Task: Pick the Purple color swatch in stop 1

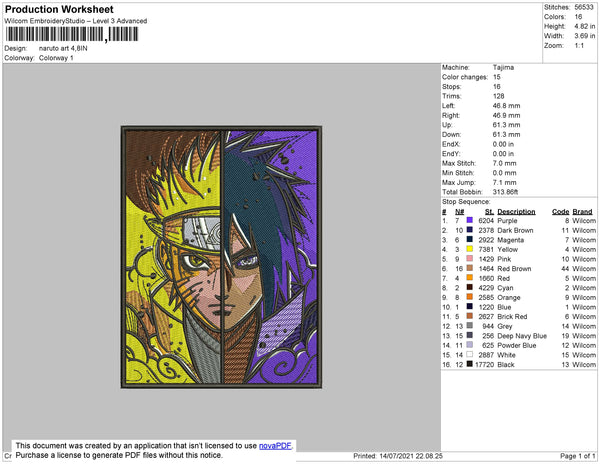Action: [x=470, y=220]
